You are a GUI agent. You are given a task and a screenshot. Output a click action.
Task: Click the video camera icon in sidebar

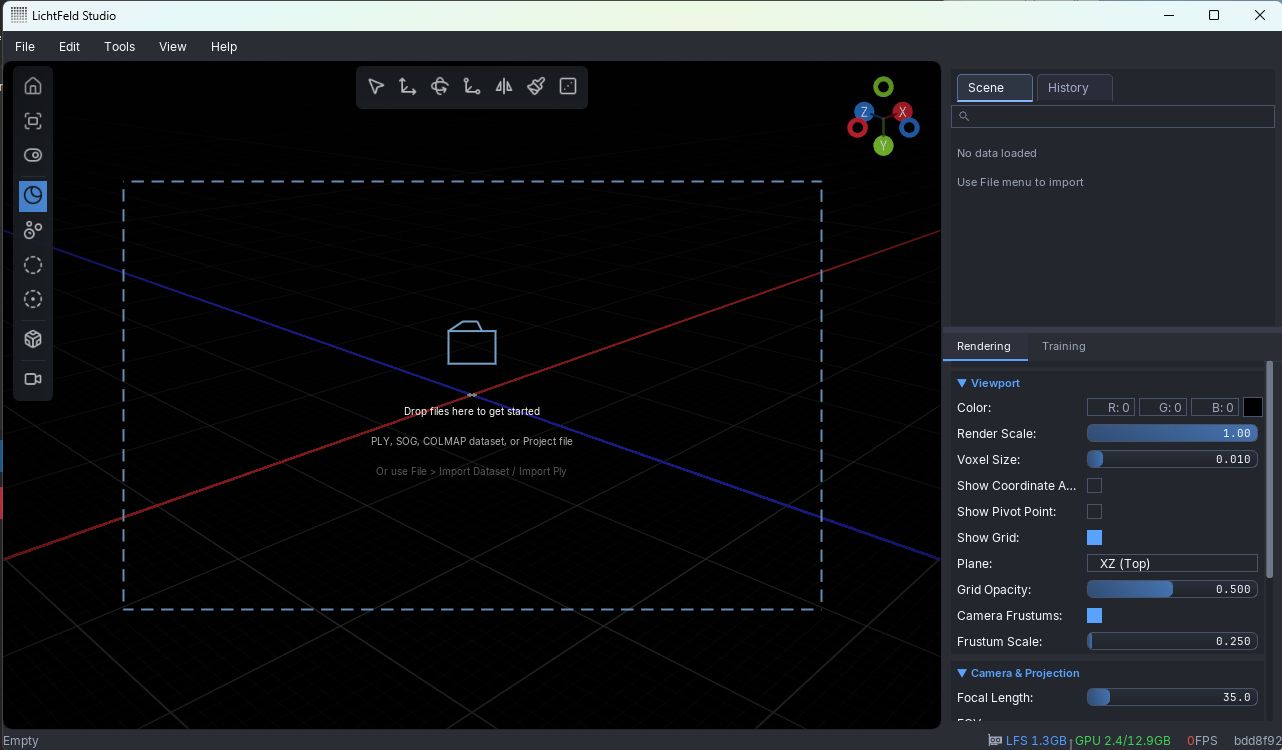tap(33, 379)
